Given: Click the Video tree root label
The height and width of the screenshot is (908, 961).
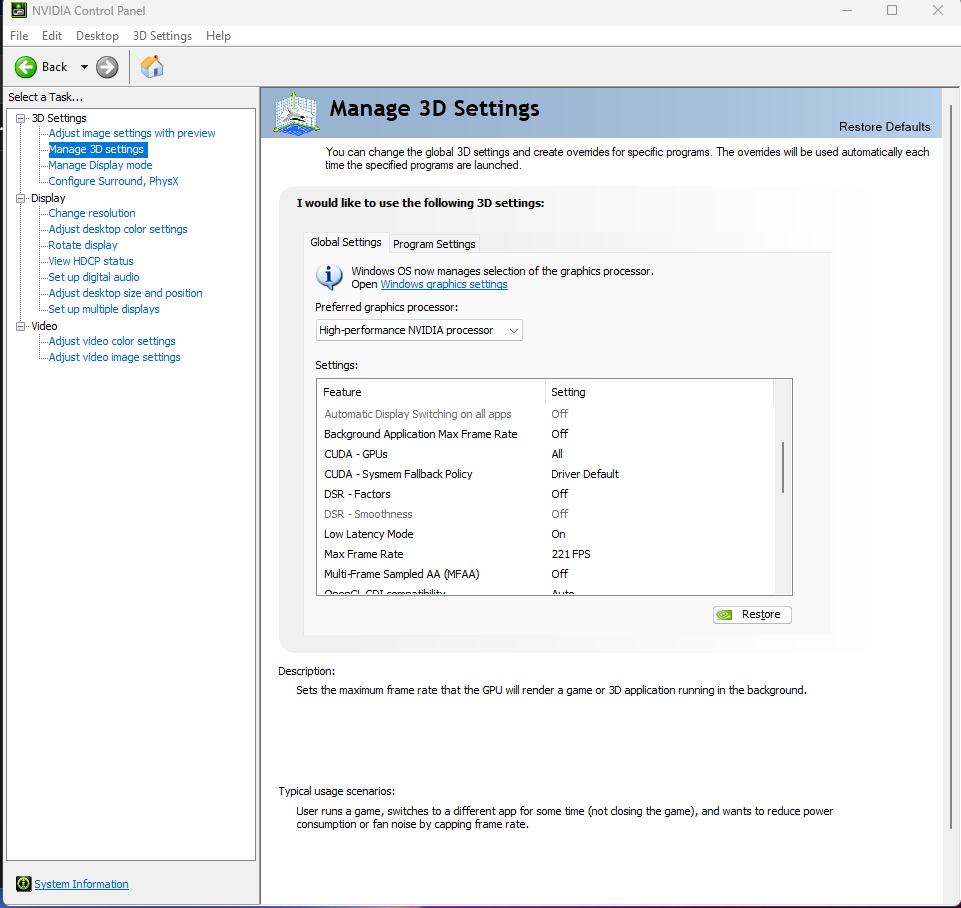Looking at the screenshot, I should click(x=44, y=327).
